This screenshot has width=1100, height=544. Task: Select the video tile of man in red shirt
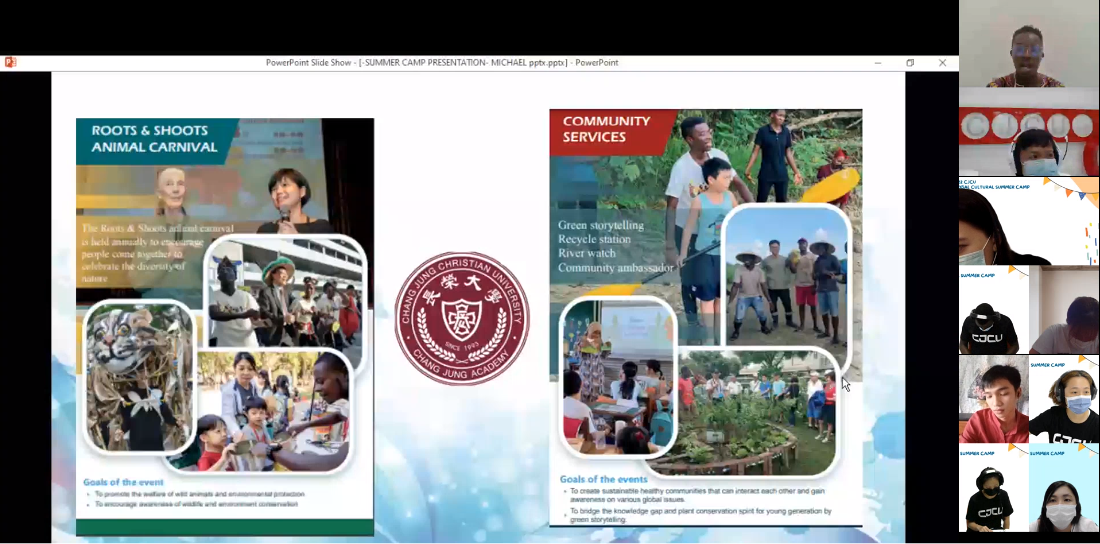[x=993, y=399]
